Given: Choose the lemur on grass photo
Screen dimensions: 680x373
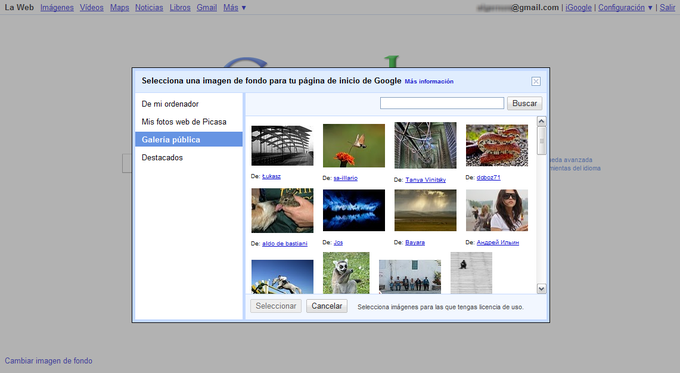Looking at the screenshot, I should pyautogui.click(x=346, y=273).
